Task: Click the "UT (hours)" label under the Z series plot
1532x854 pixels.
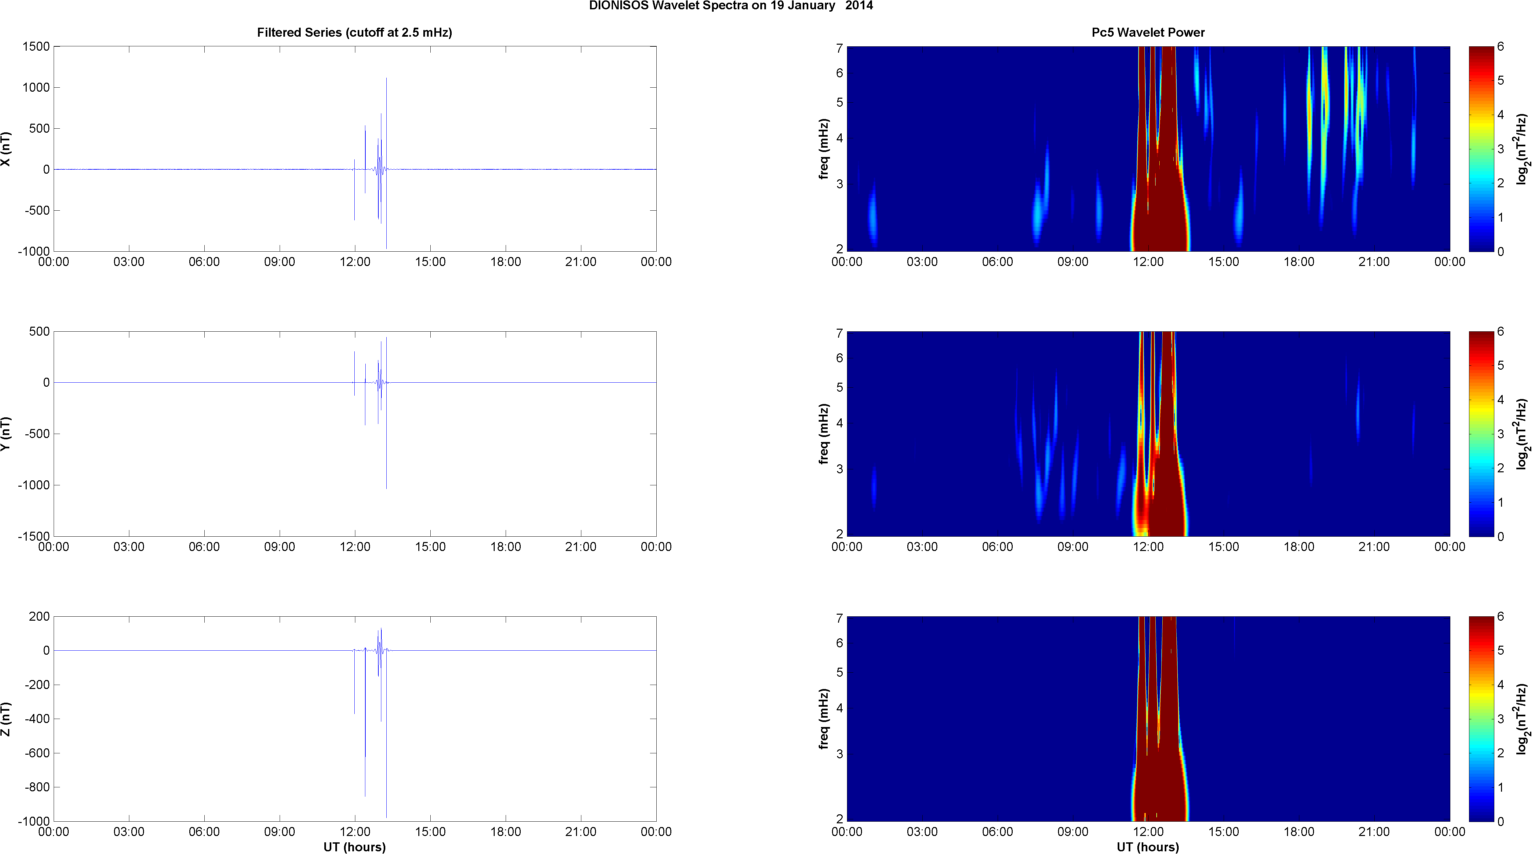Action: pos(355,847)
